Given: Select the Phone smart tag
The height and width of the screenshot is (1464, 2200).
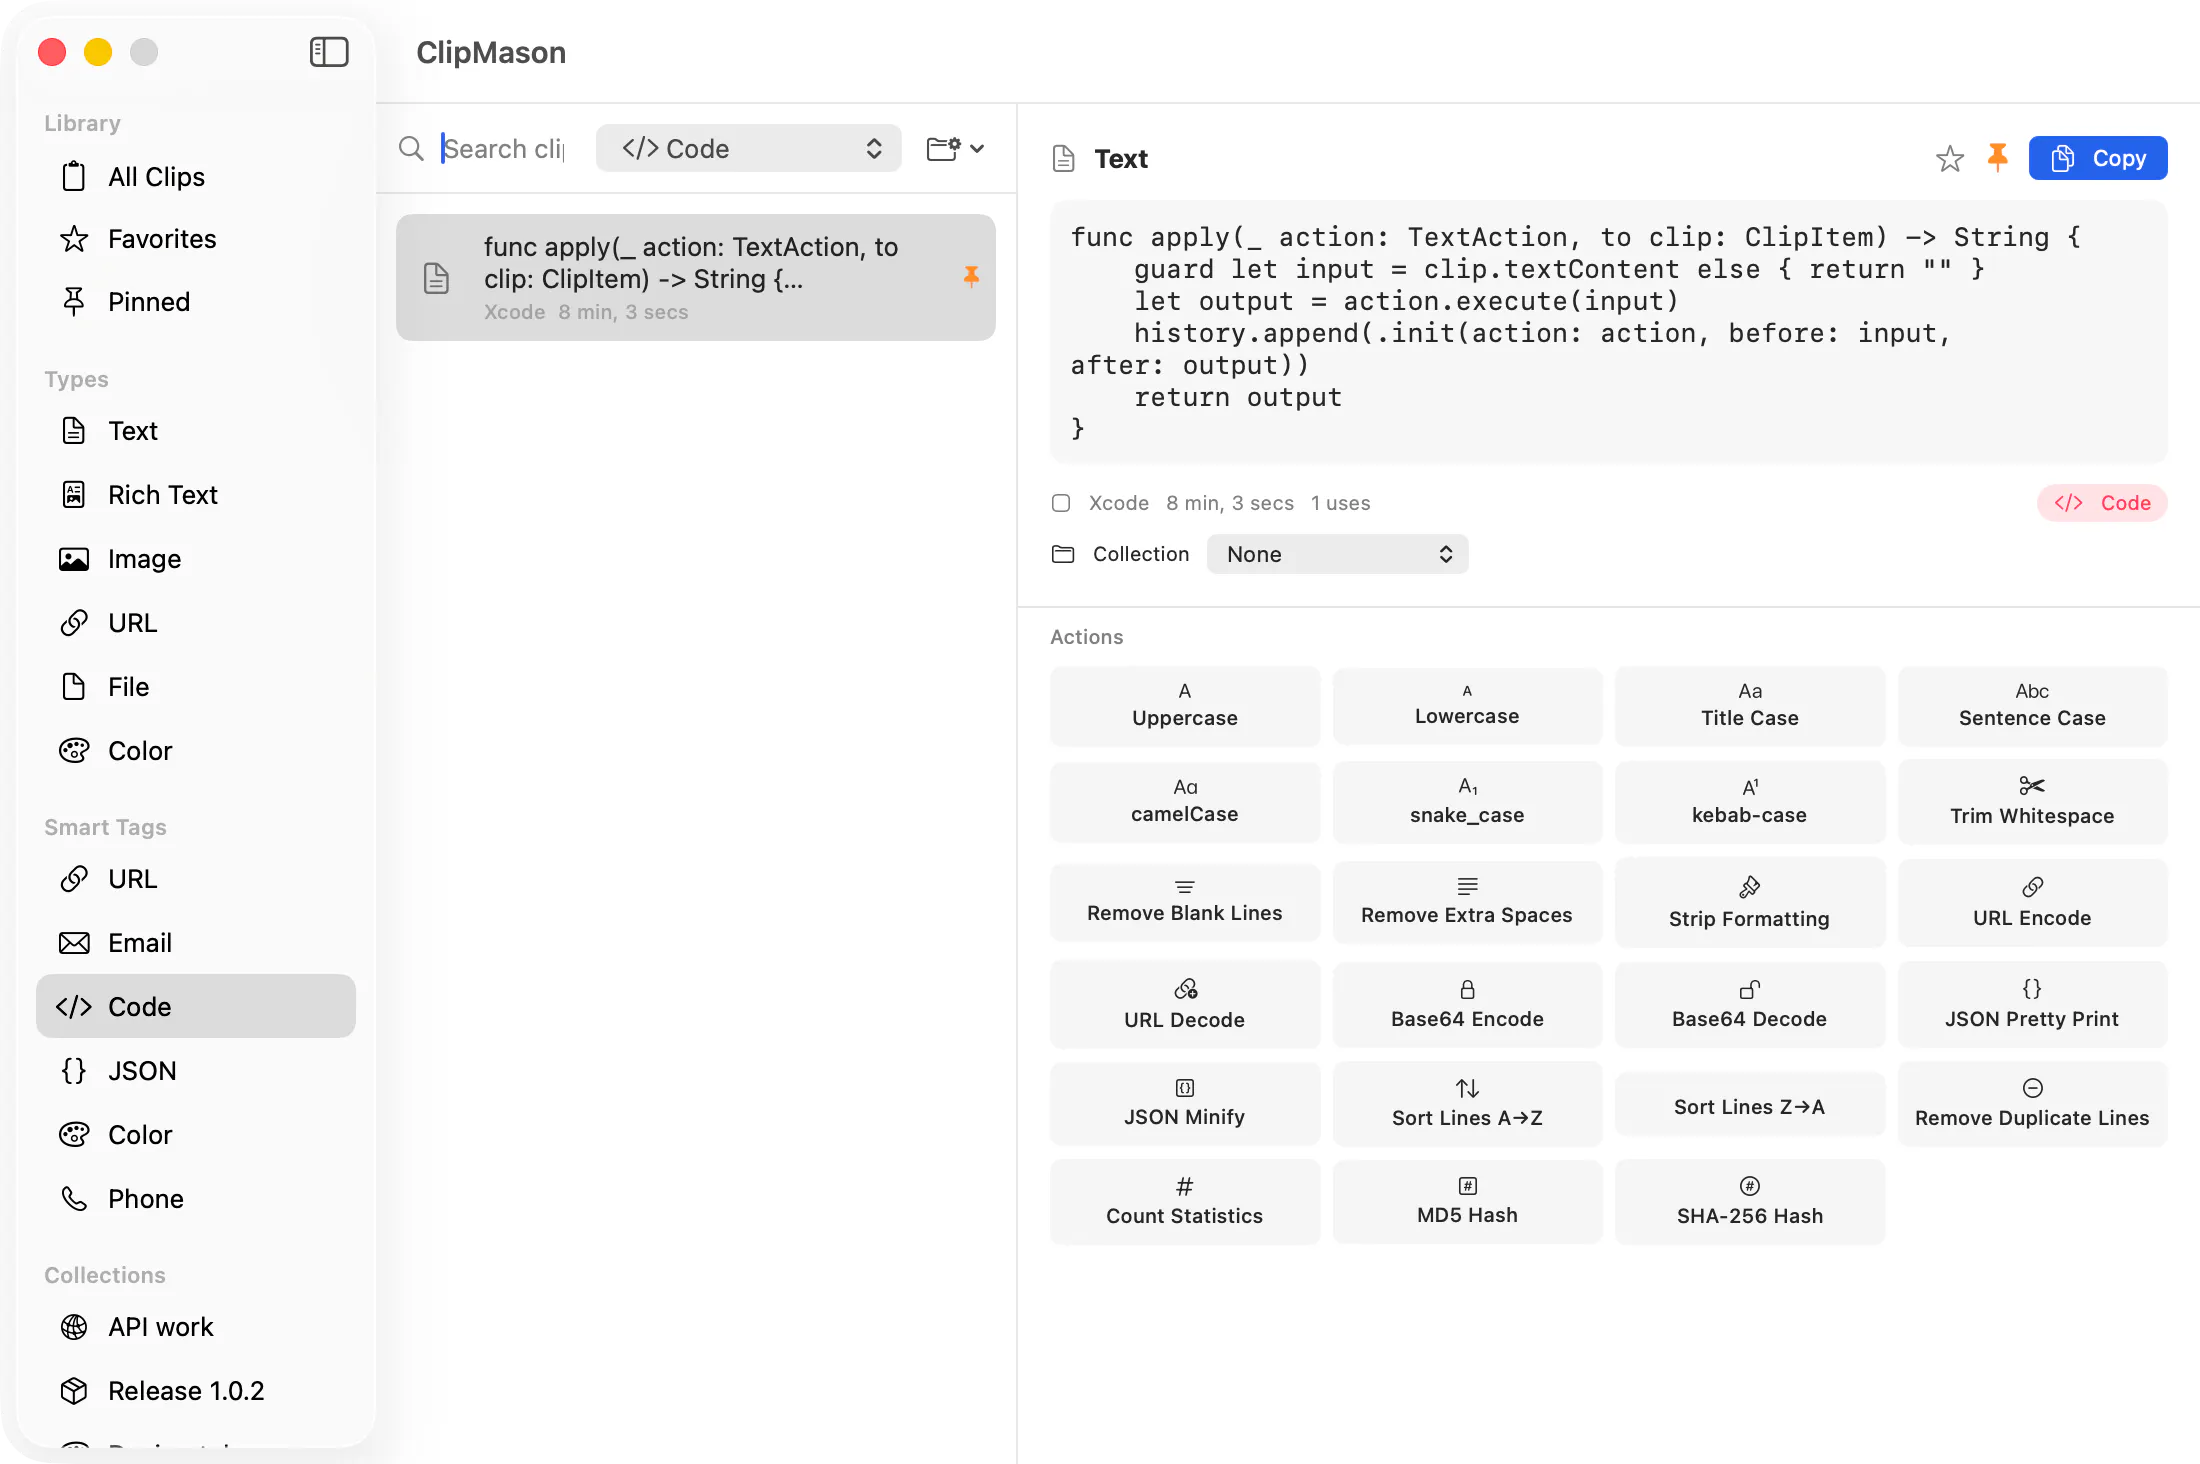Looking at the screenshot, I should point(196,1199).
